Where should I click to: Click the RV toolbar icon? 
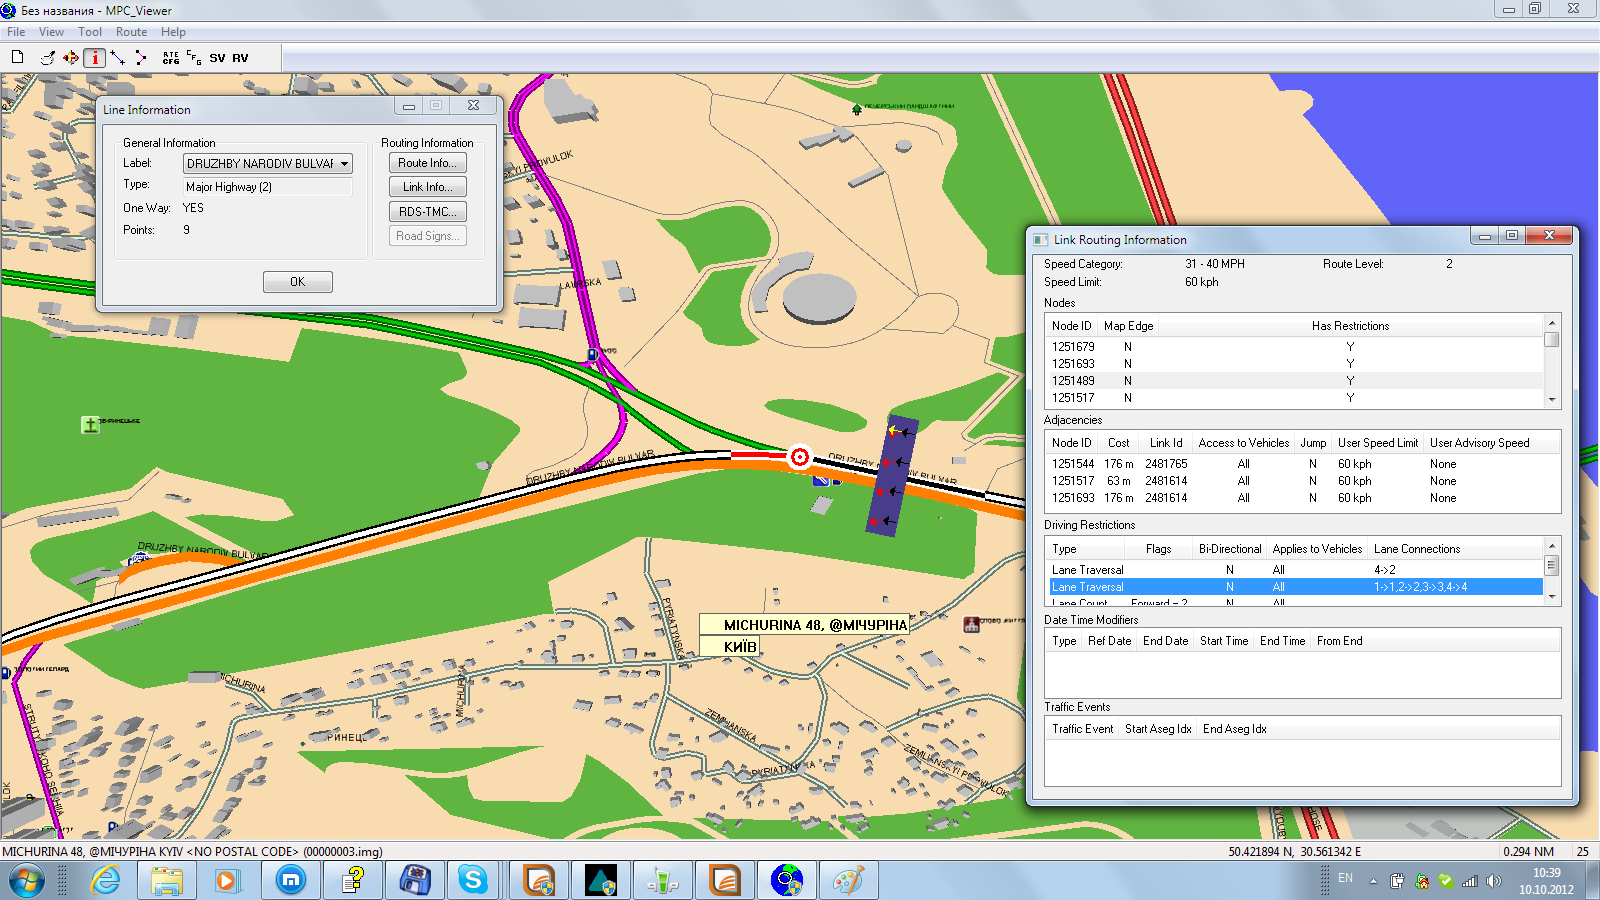241,58
